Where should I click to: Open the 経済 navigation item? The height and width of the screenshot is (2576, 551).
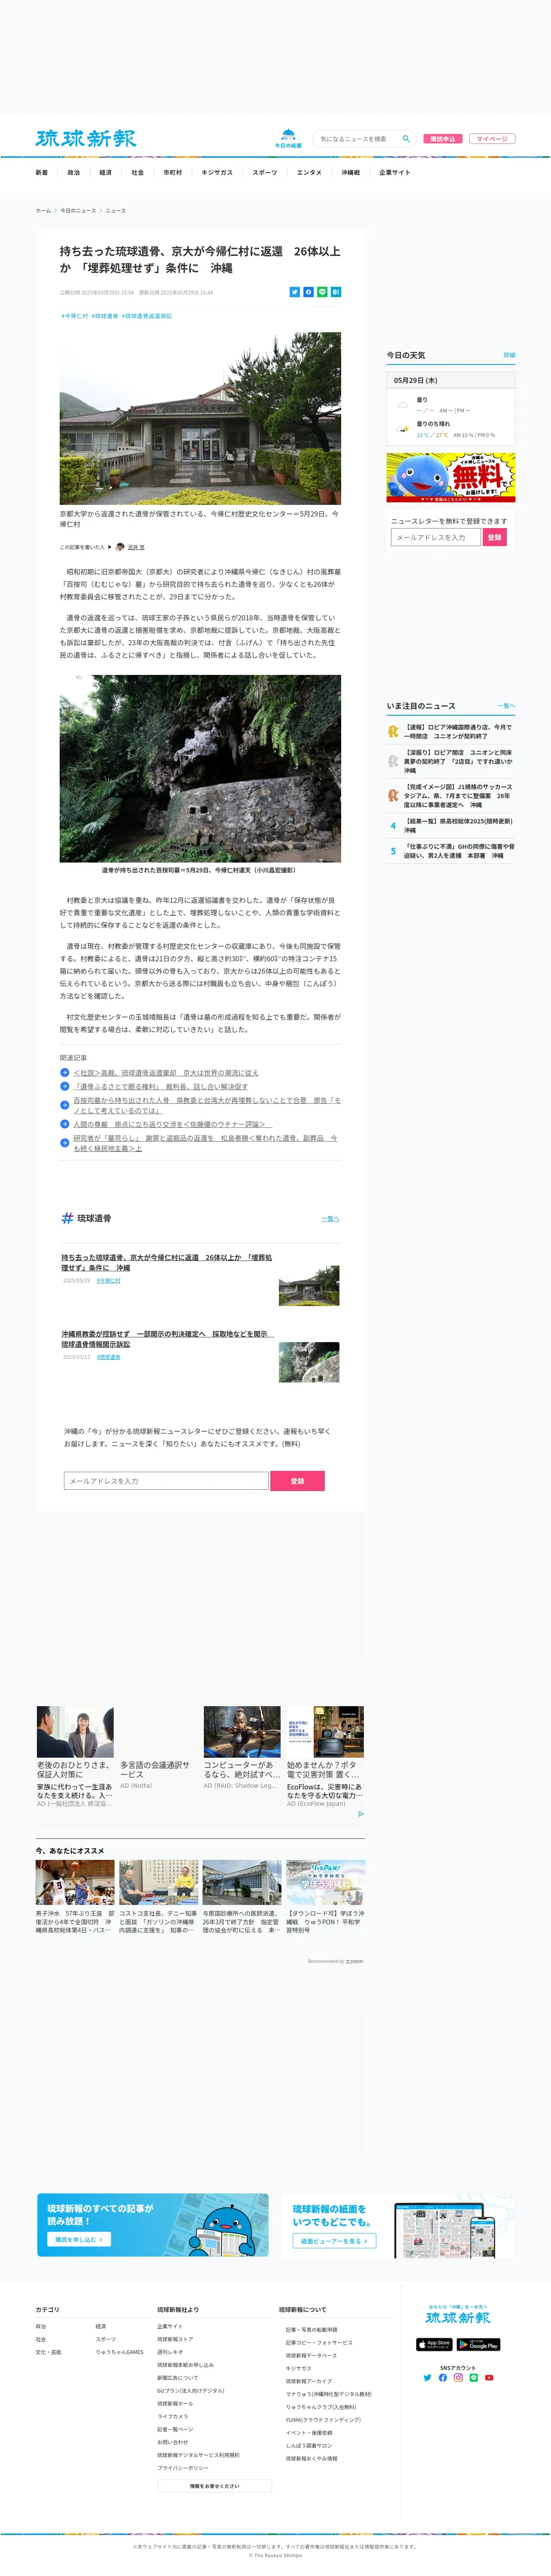click(105, 172)
